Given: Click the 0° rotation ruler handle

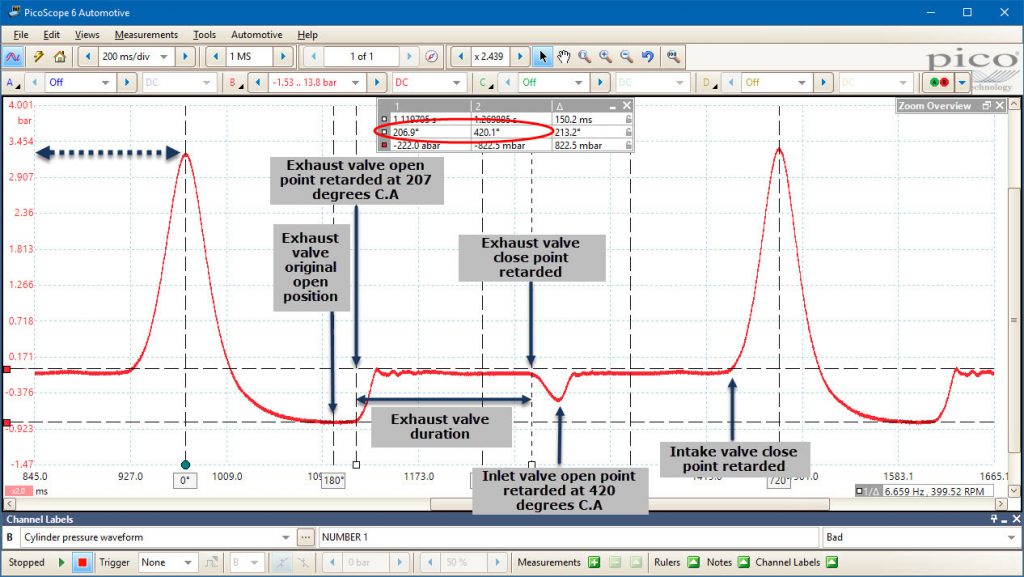Looking at the screenshot, I should 185,480.
